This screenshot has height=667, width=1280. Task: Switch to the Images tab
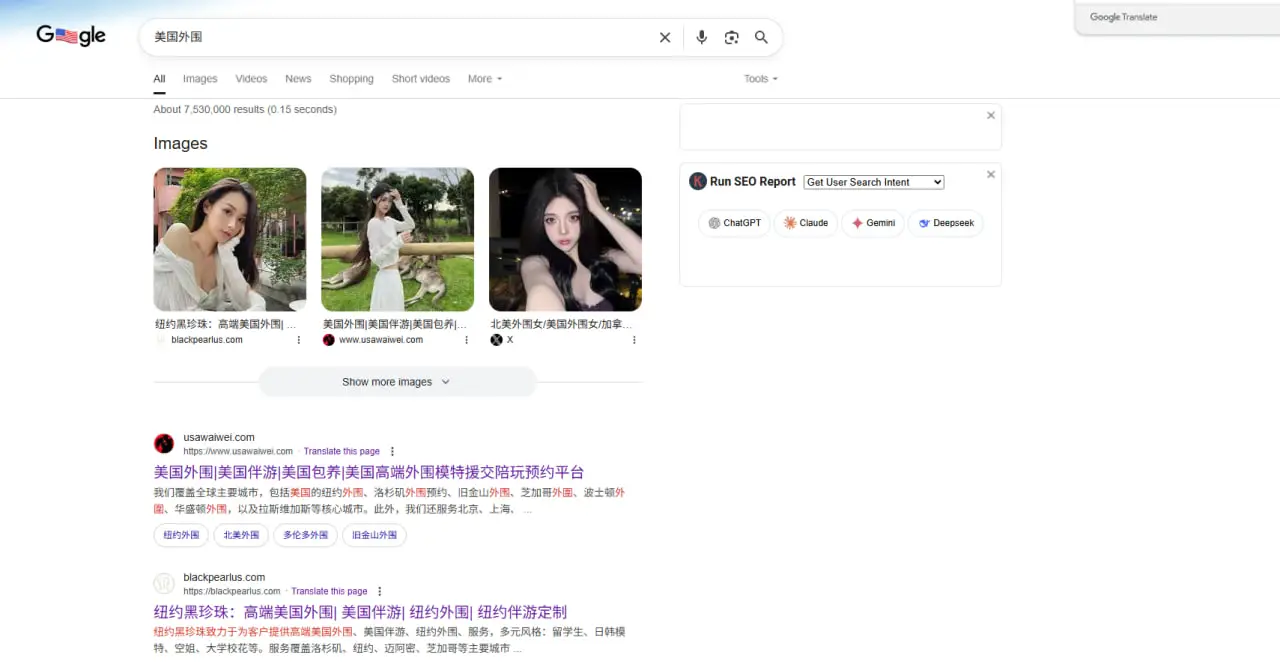200,79
